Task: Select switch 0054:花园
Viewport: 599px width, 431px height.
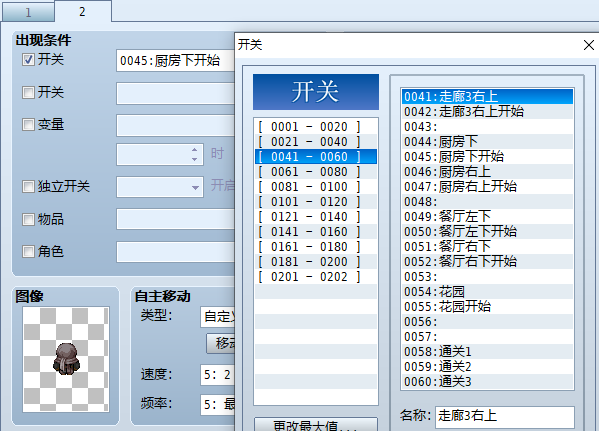Action: pyautogui.click(x=487, y=292)
